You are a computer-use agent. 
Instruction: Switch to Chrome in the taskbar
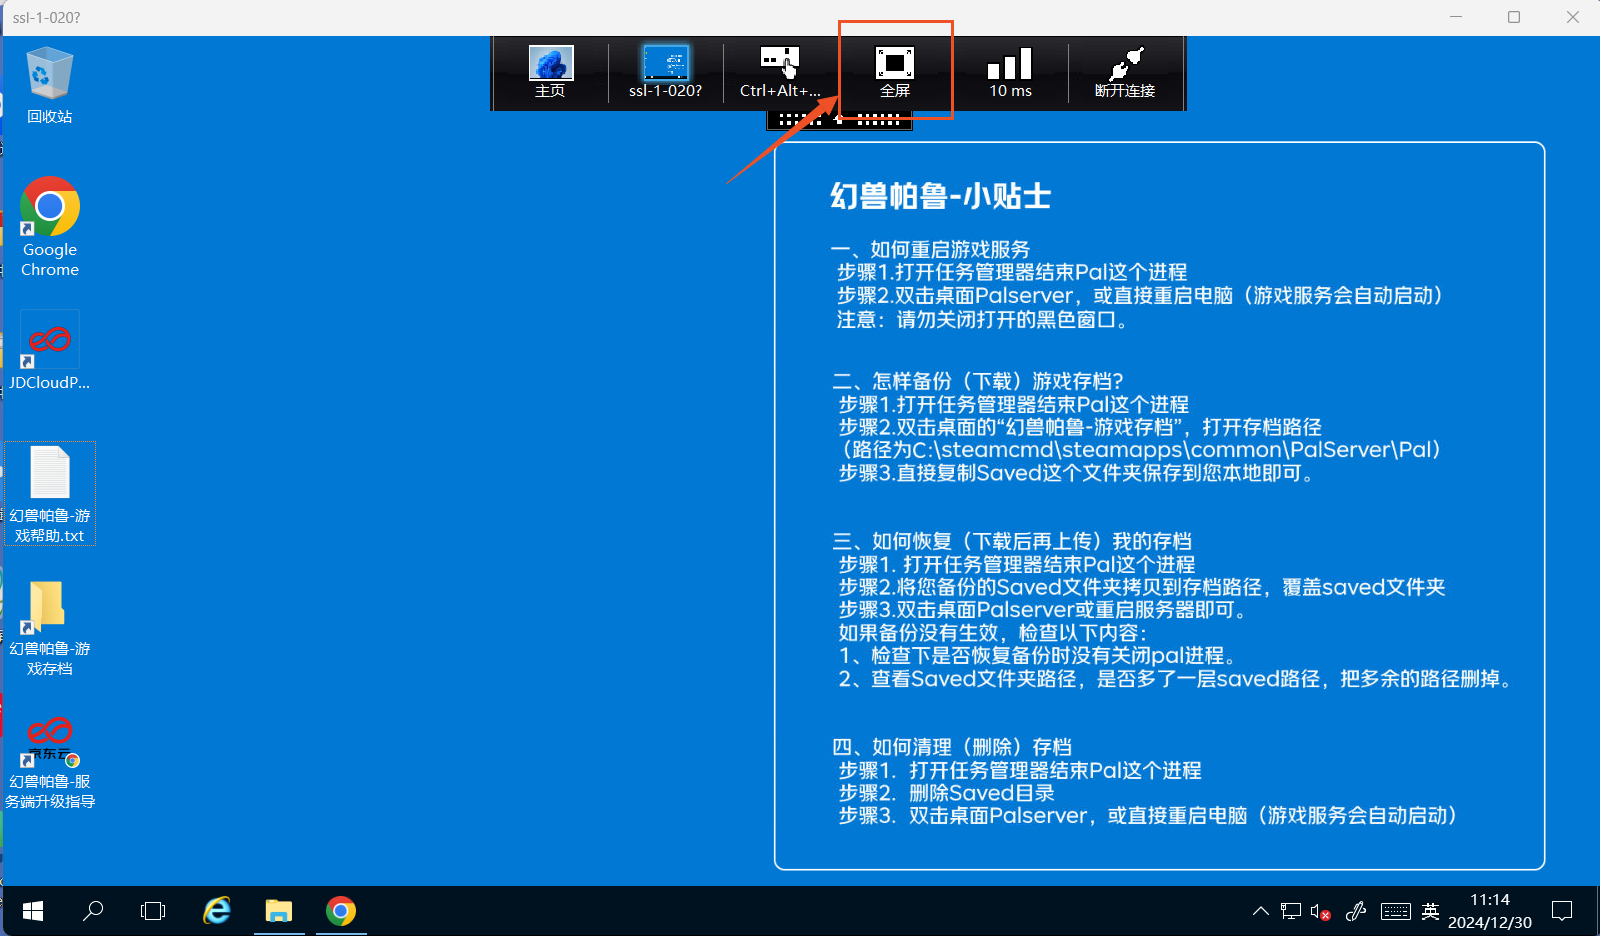(341, 911)
